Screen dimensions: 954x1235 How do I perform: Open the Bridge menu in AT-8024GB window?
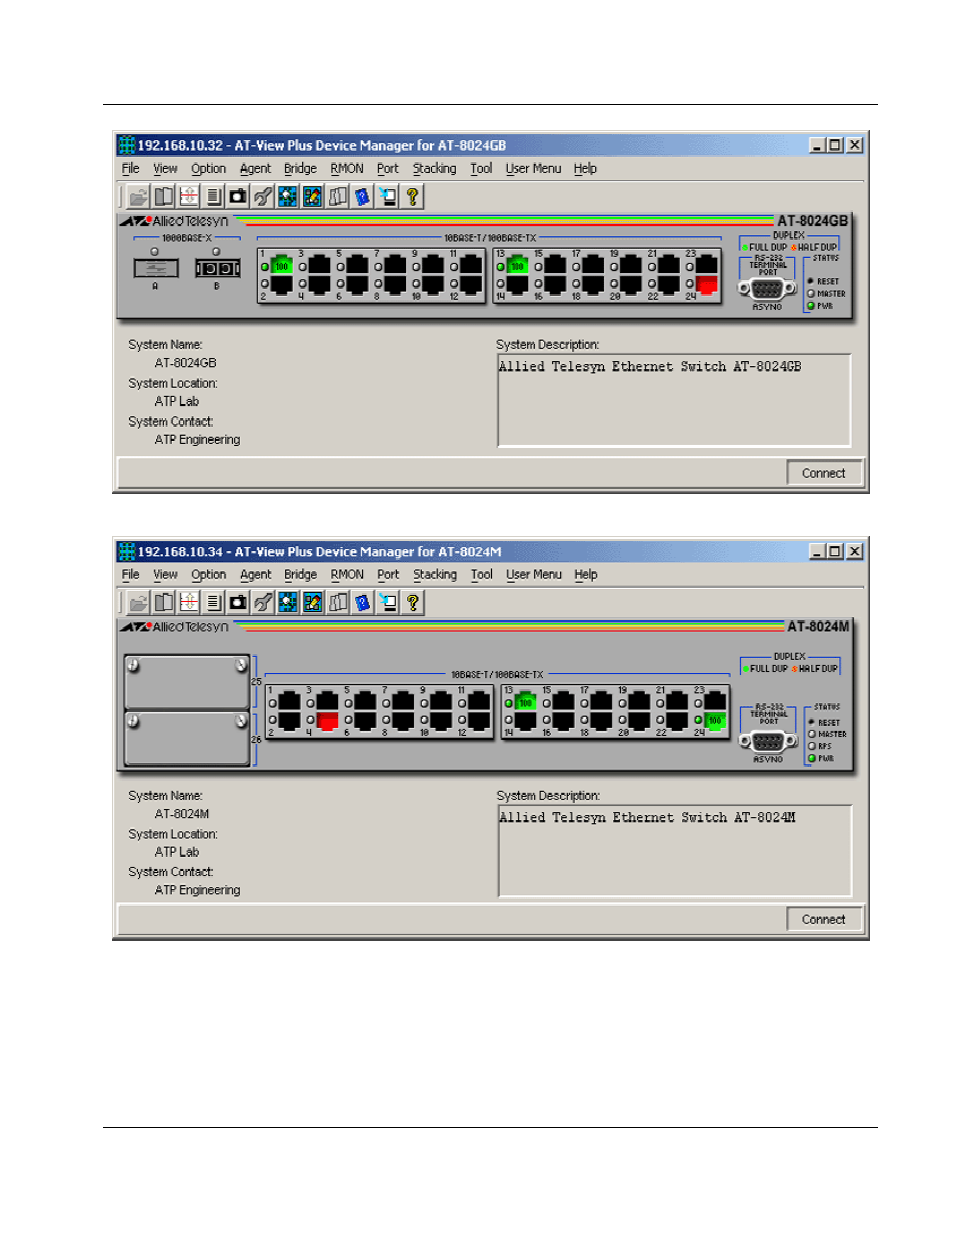click(x=300, y=169)
